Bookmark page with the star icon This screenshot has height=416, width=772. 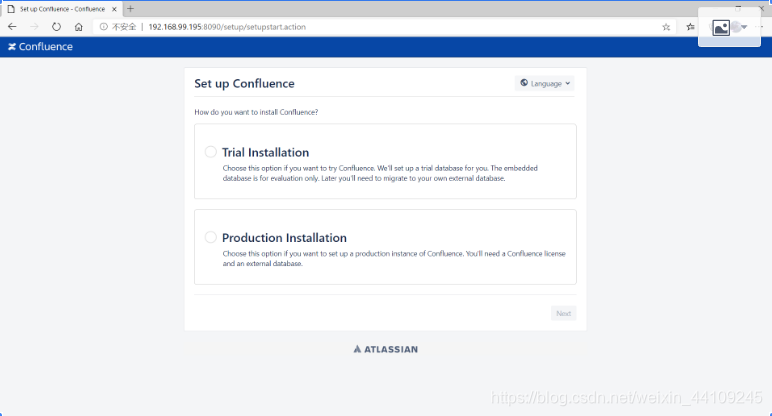pos(666,27)
